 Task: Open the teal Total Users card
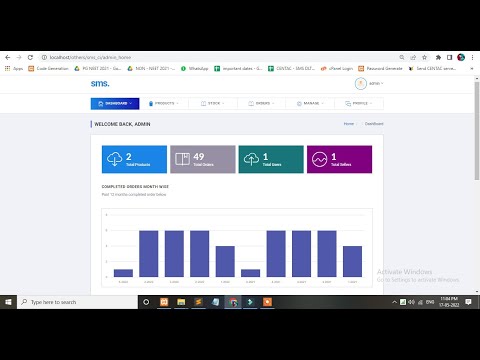[x=271, y=159]
